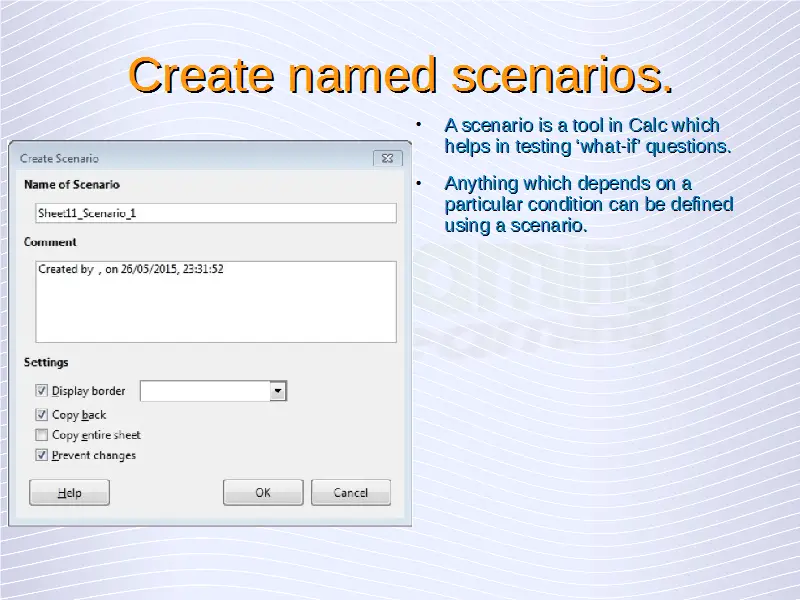800x600 pixels.
Task: Expand the border color dropdown arrow
Action: point(279,391)
